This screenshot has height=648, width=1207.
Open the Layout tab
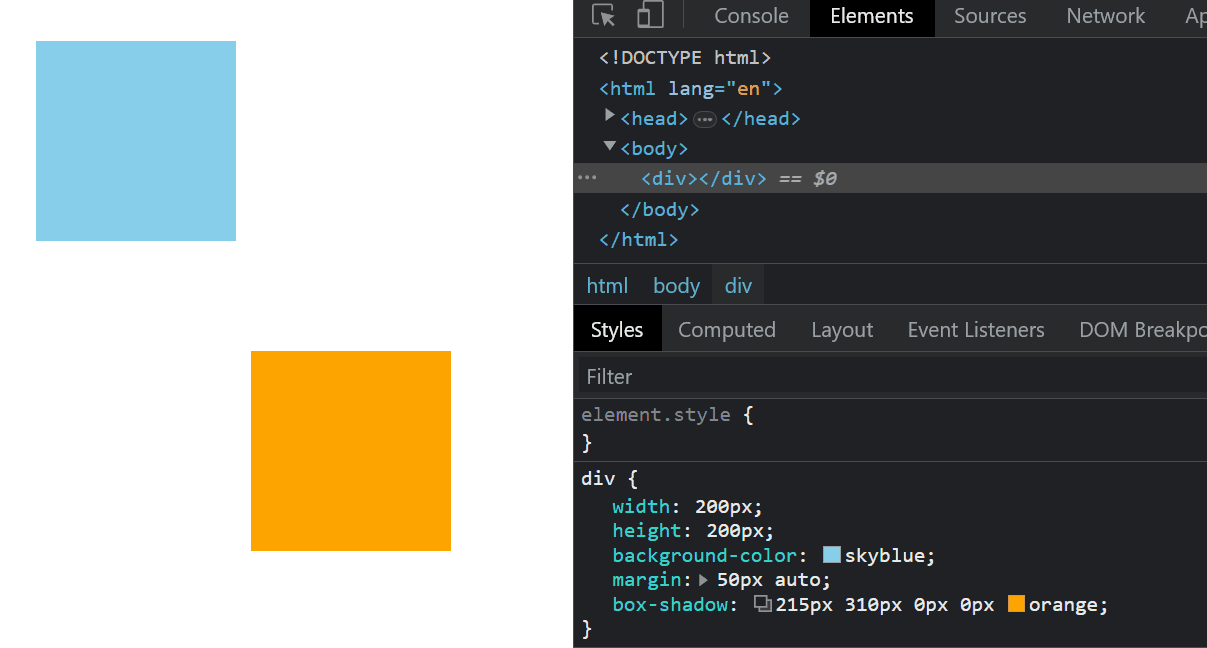click(x=841, y=329)
